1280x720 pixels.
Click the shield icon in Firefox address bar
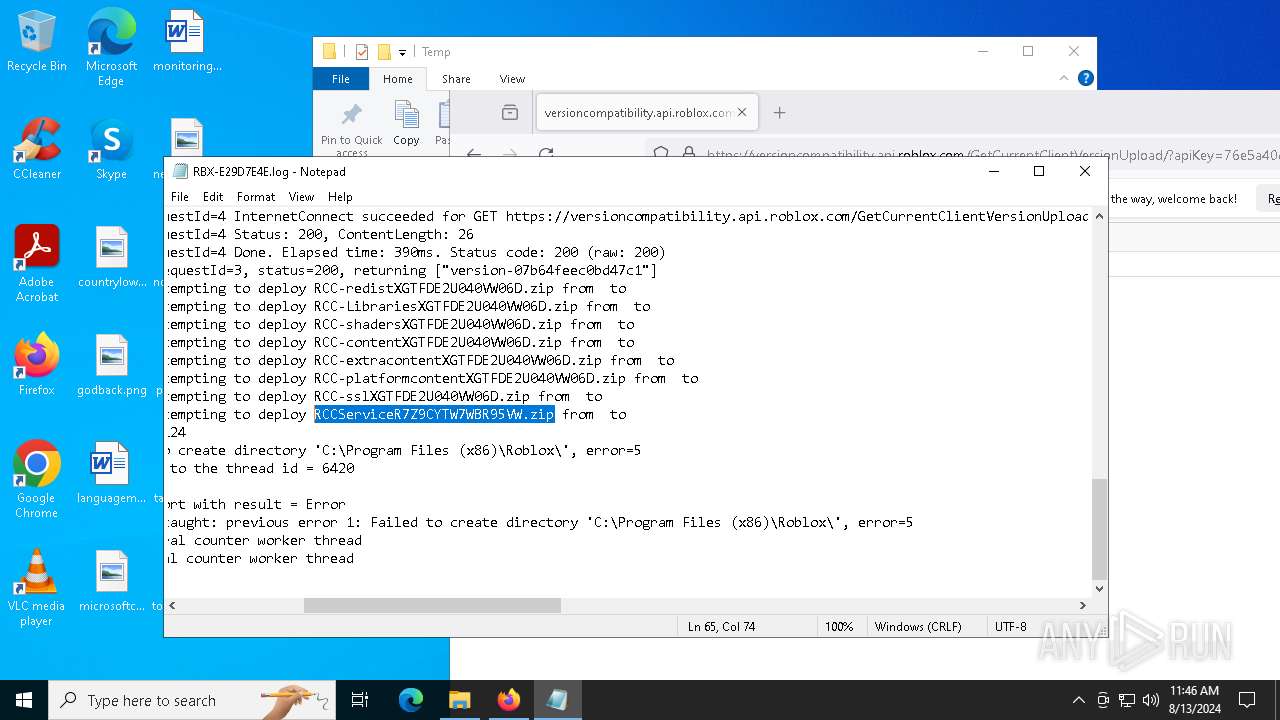point(661,154)
